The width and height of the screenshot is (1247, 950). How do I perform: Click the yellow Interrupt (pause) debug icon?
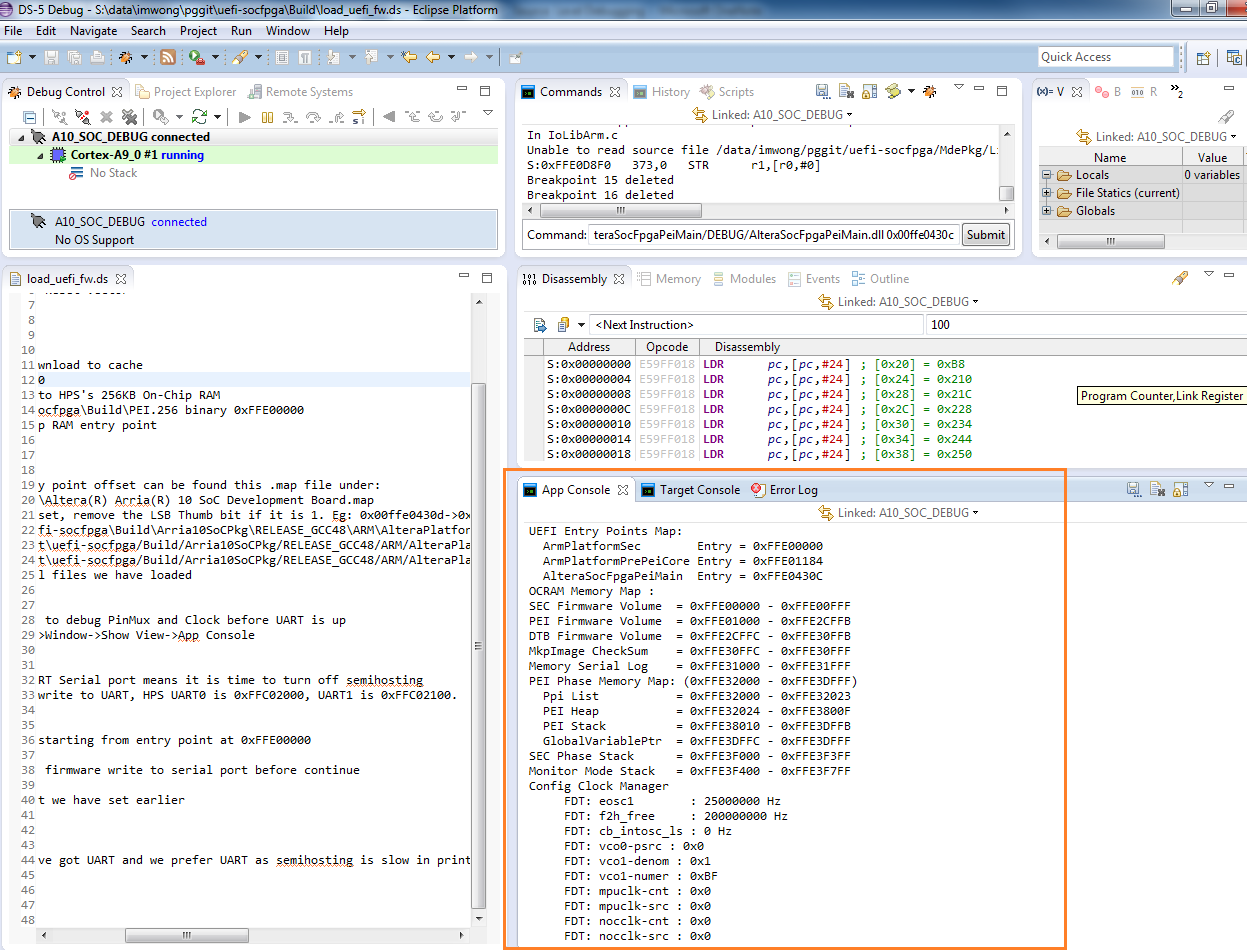point(267,117)
